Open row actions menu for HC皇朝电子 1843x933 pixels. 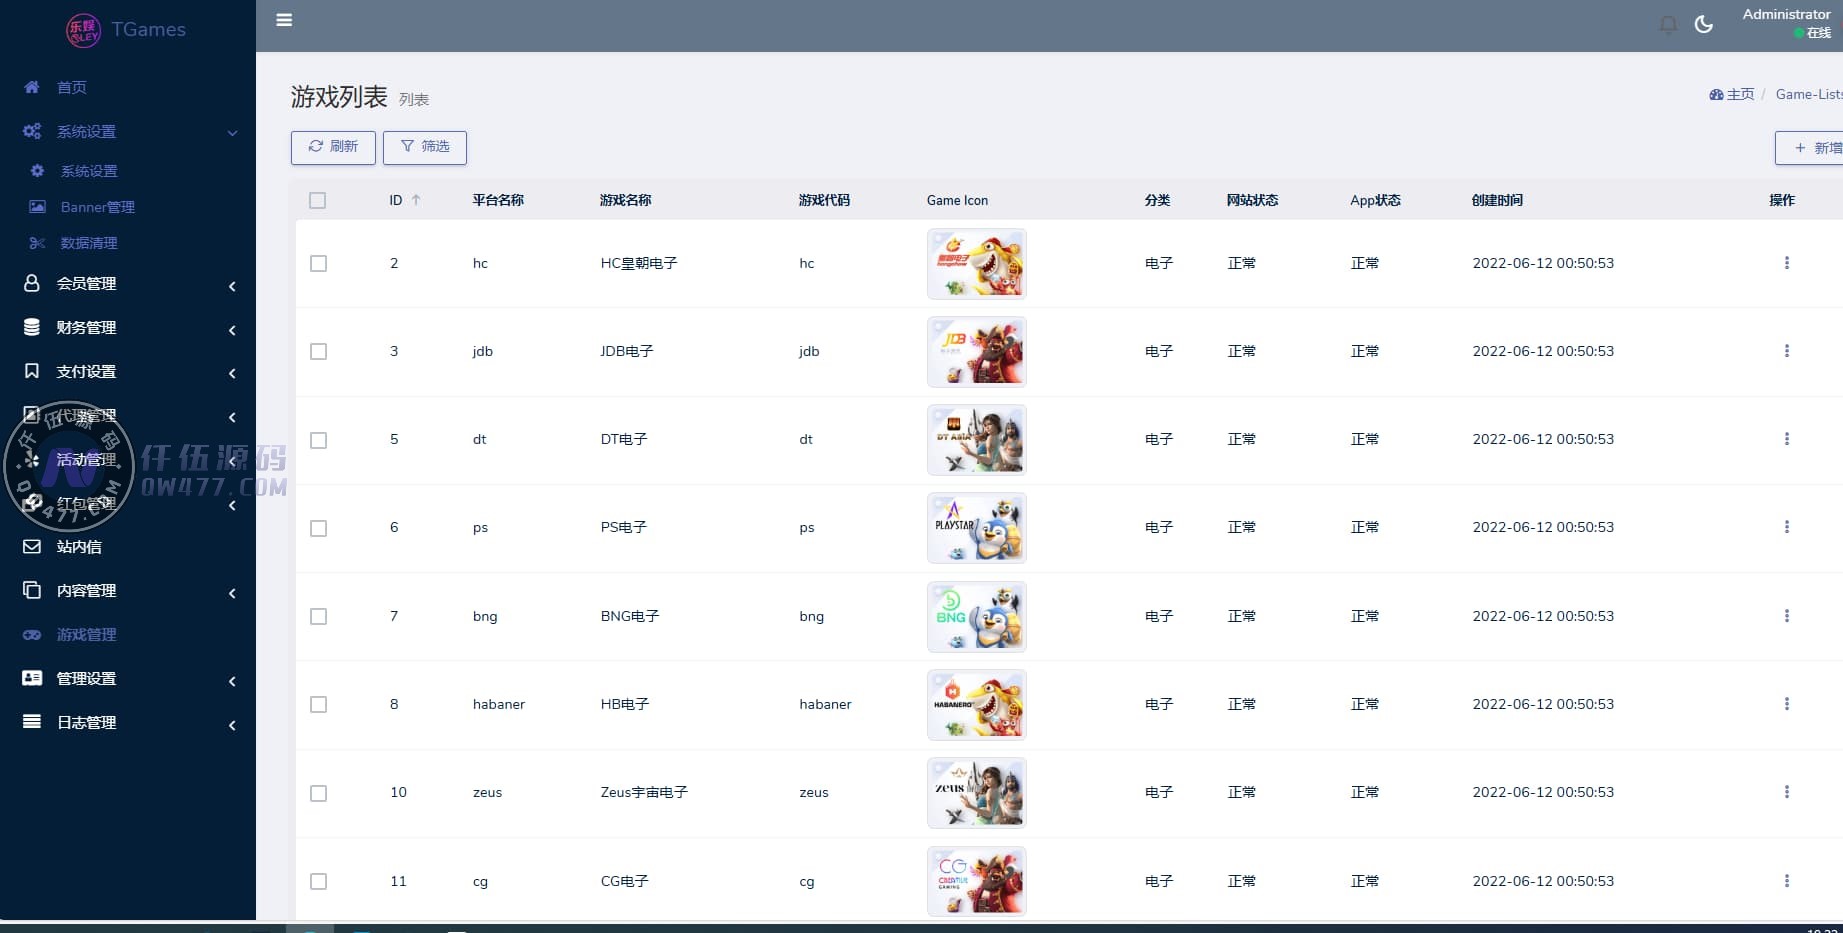pos(1786,263)
